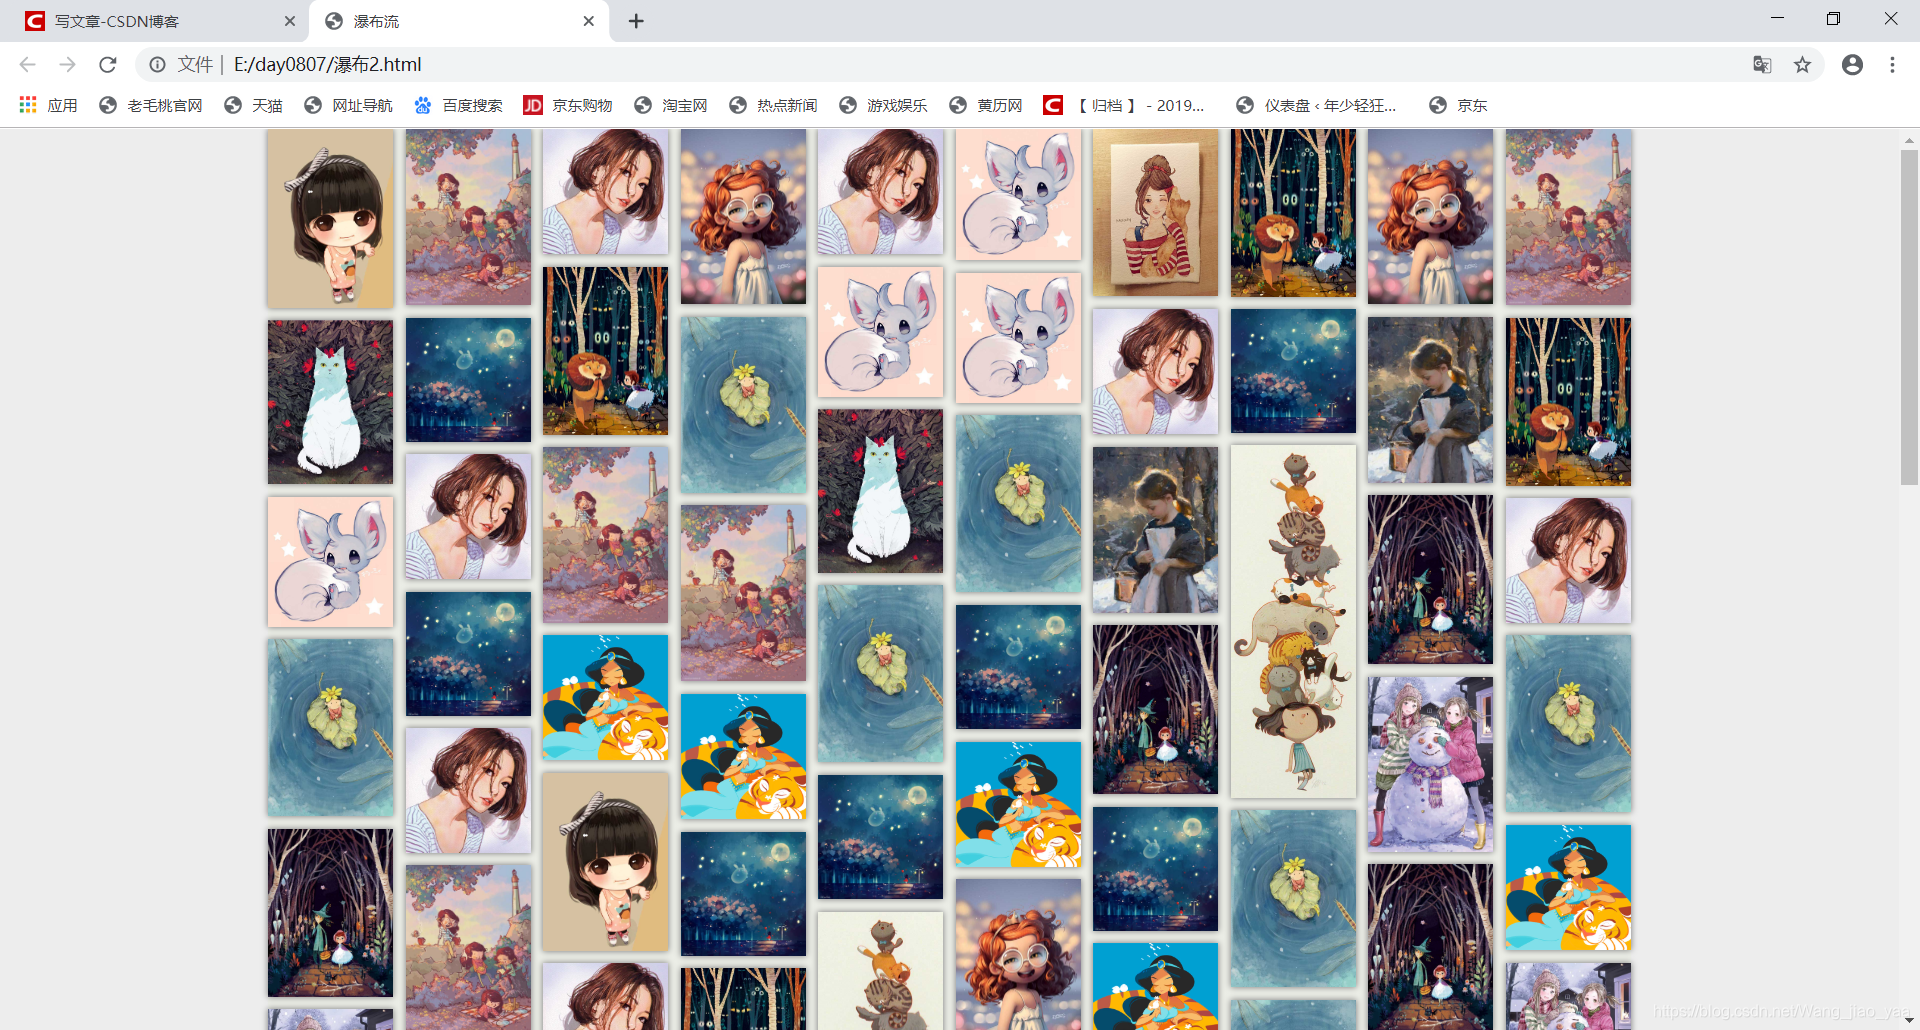Click the snowman with two girls image

point(1430,763)
